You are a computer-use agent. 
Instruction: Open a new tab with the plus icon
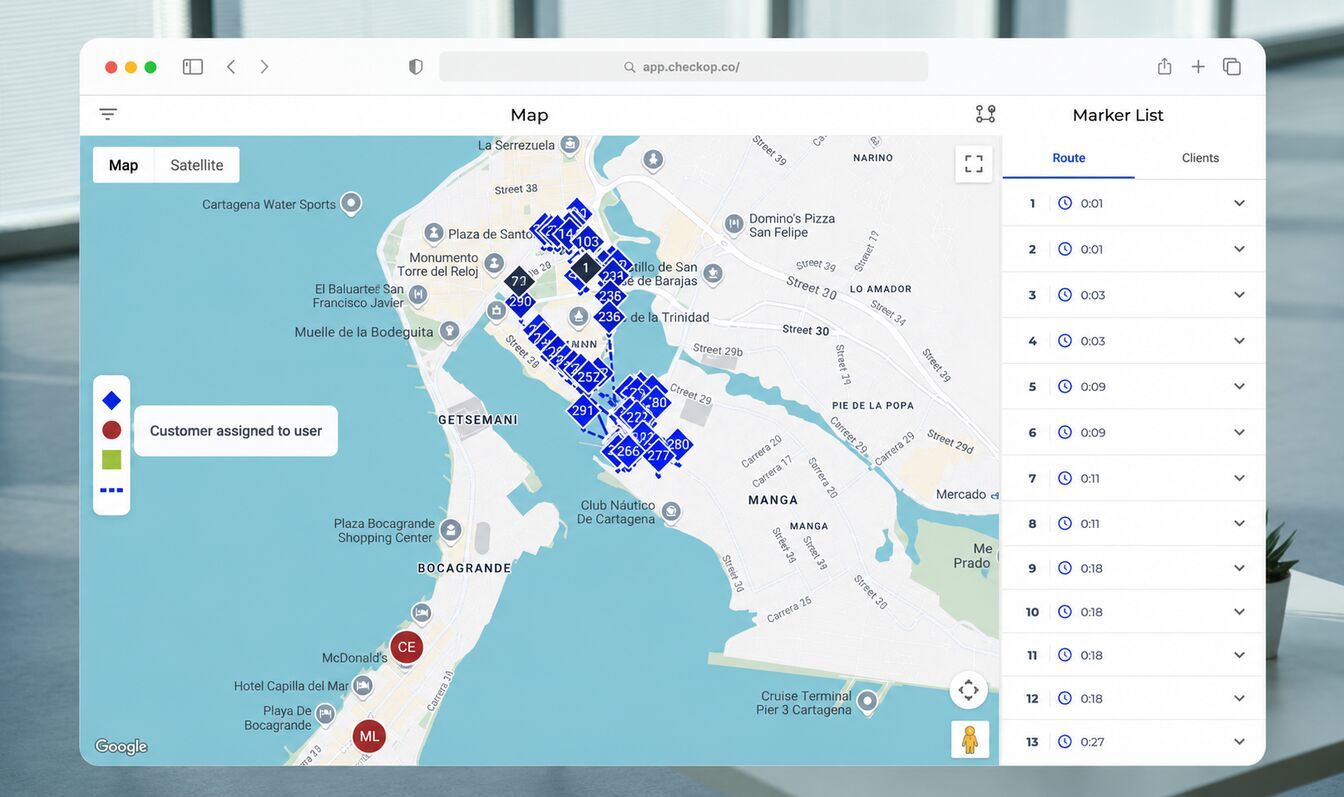tap(1198, 67)
